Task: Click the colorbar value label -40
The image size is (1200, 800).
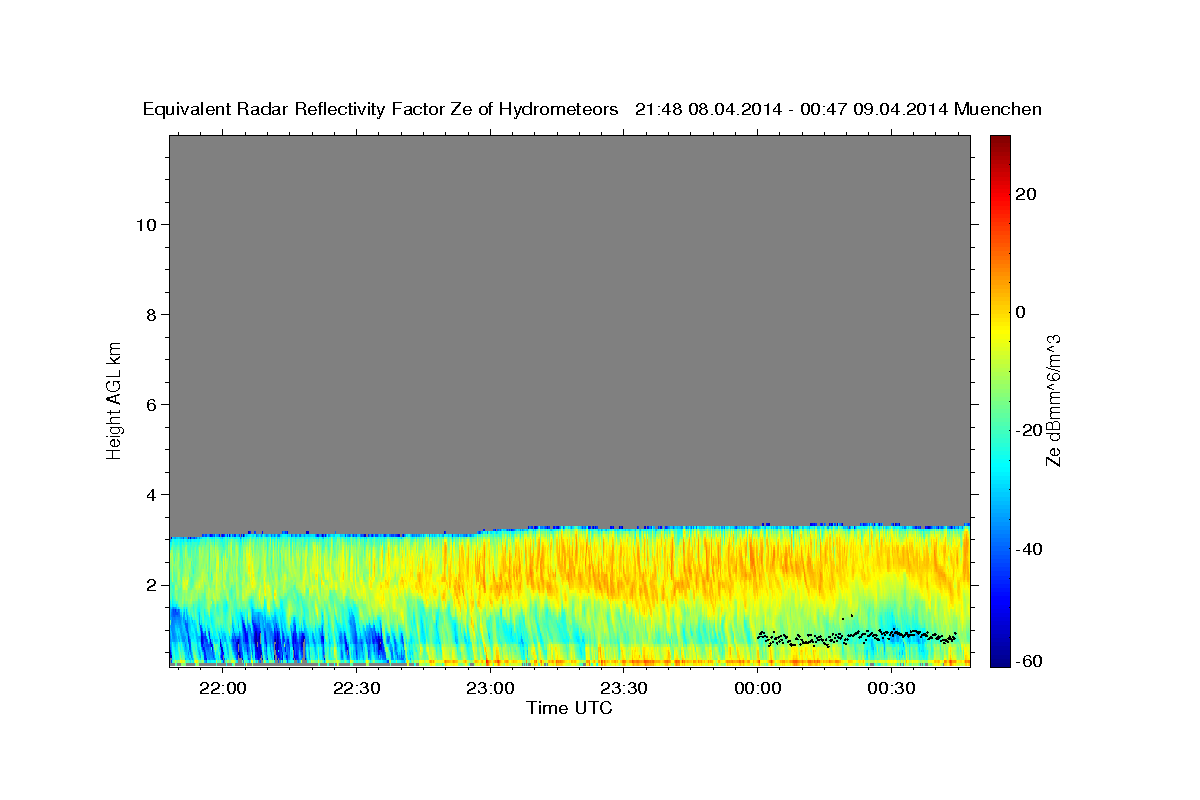Action: (1030, 549)
